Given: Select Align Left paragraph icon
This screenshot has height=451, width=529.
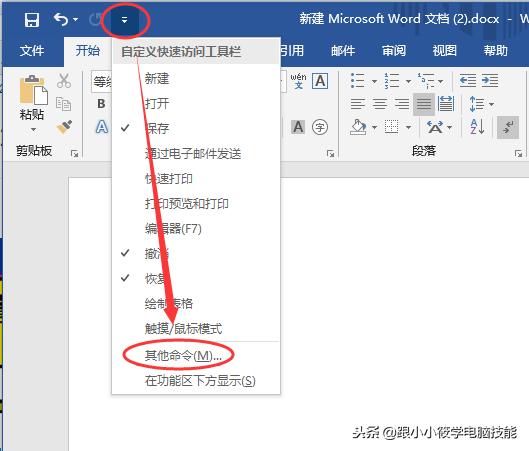Looking at the screenshot, I should (x=358, y=104).
